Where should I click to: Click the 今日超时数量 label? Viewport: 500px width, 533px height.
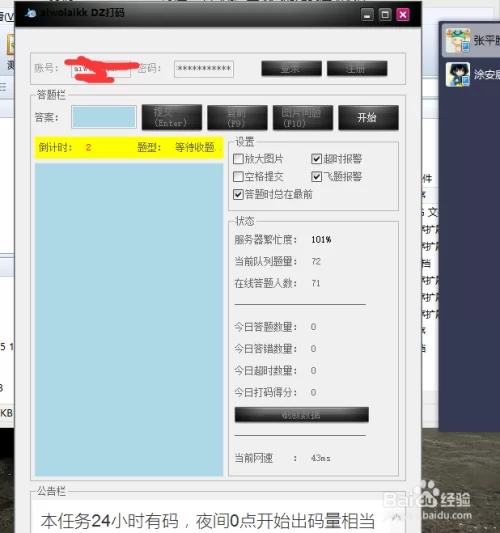pyautogui.click(x=265, y=371)
